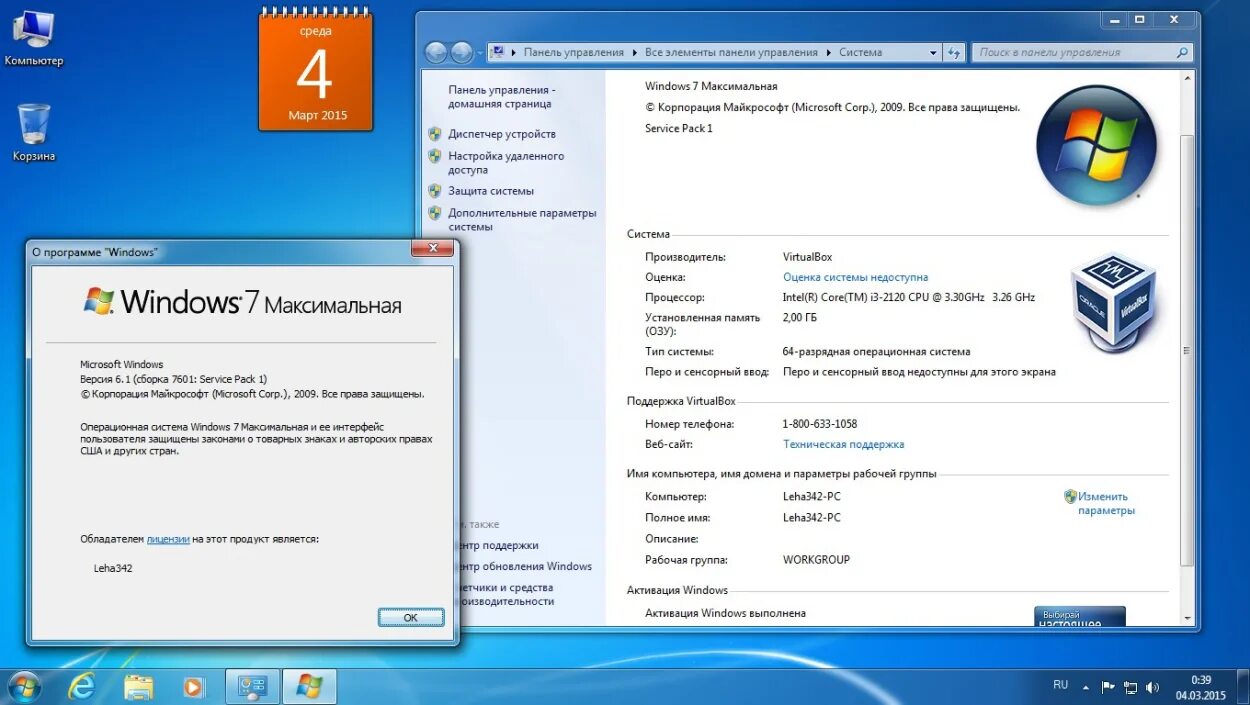
Task: Click scrollbar down arrow in System window
Action: point(1187,619)
